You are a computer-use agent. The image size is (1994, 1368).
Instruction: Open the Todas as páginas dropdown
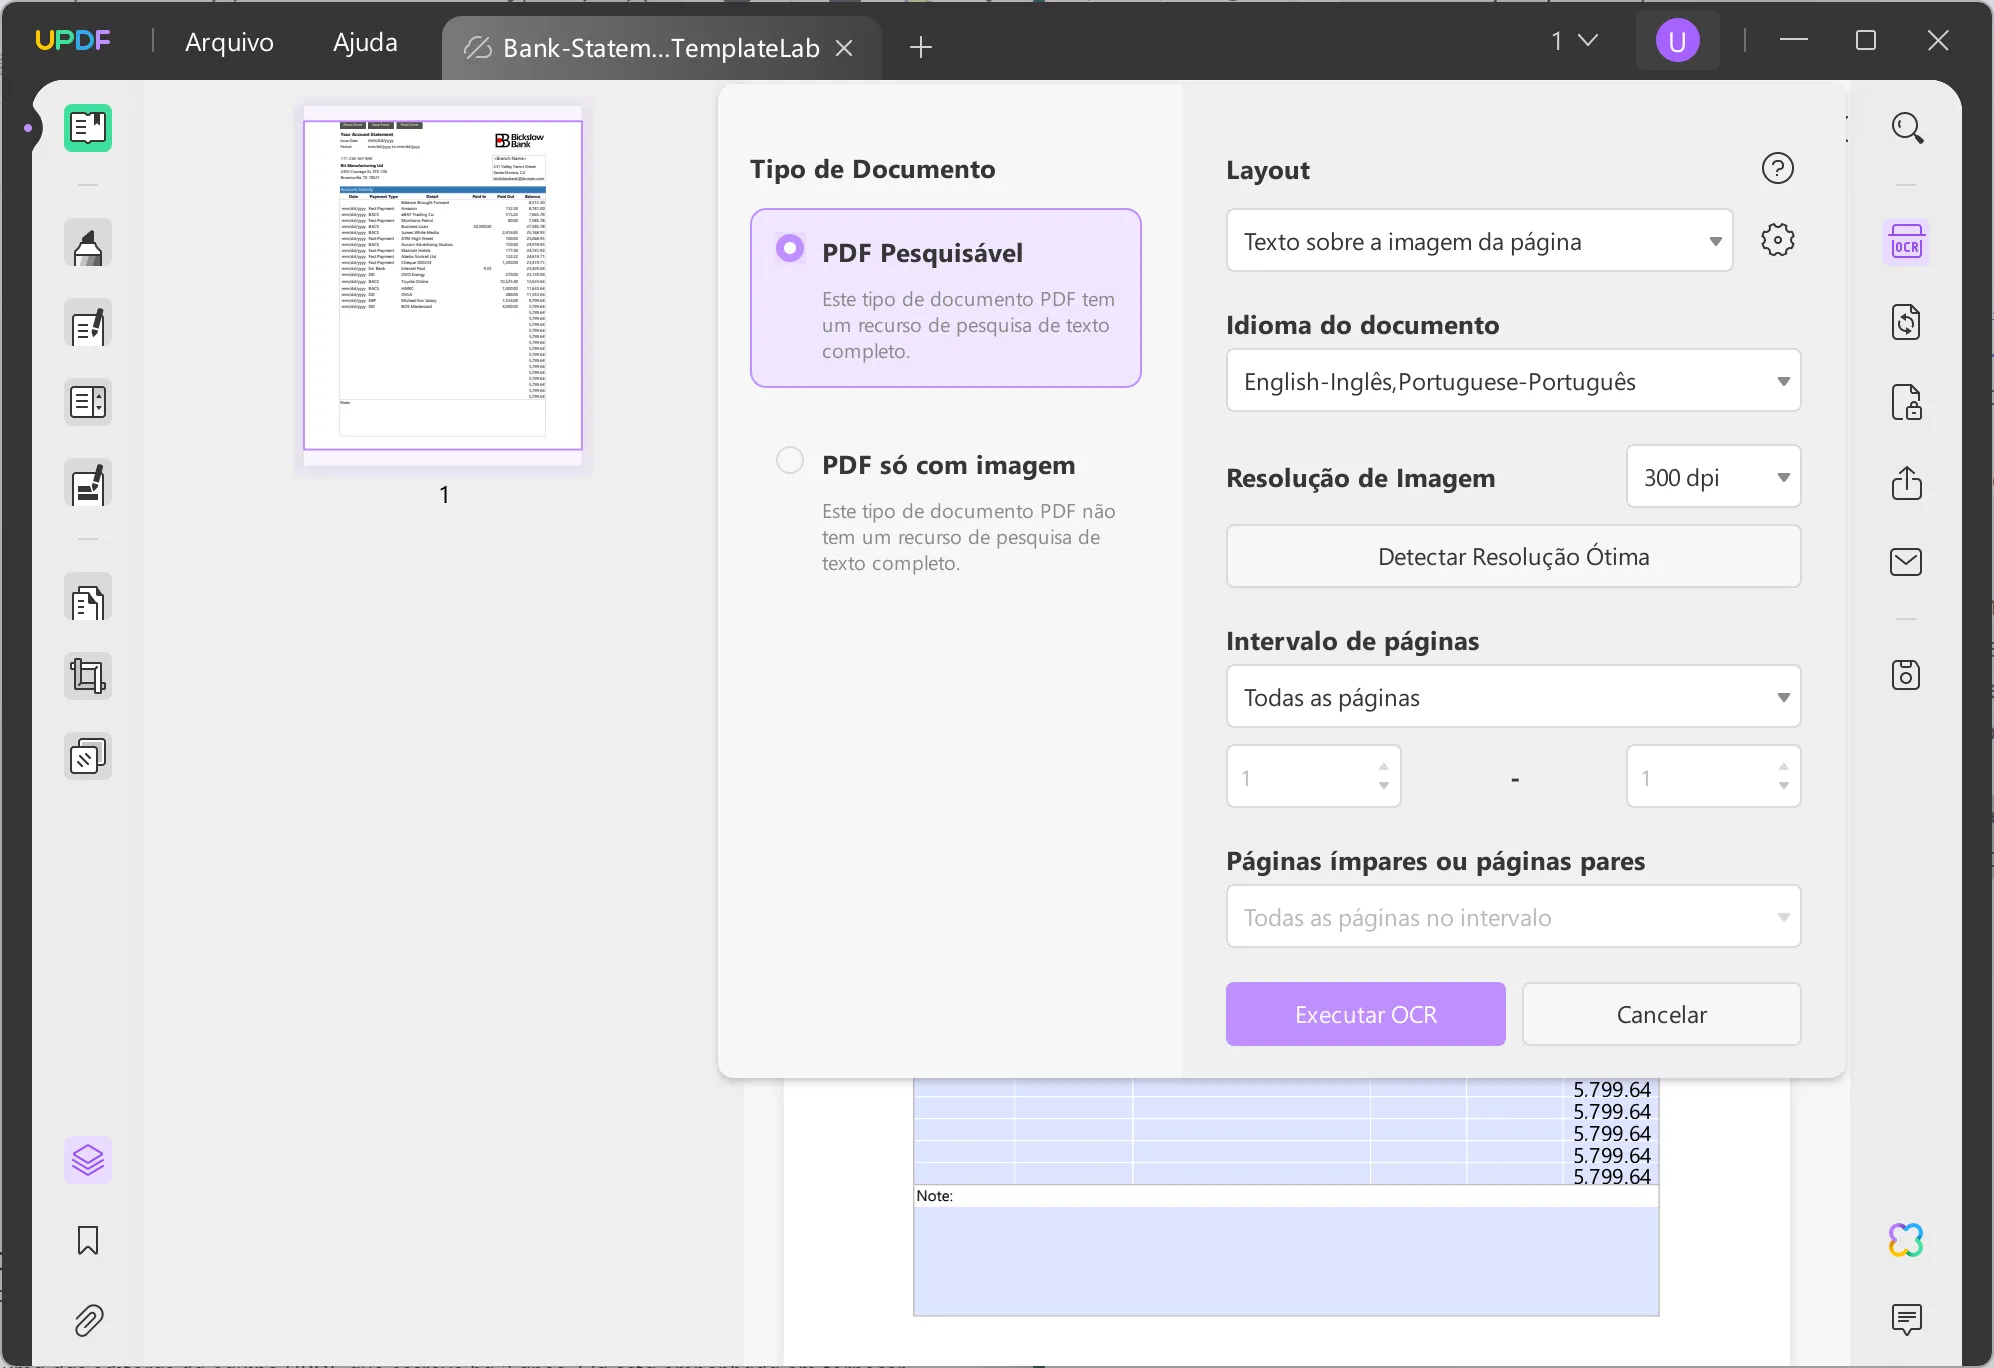(x=1513, y=696)
